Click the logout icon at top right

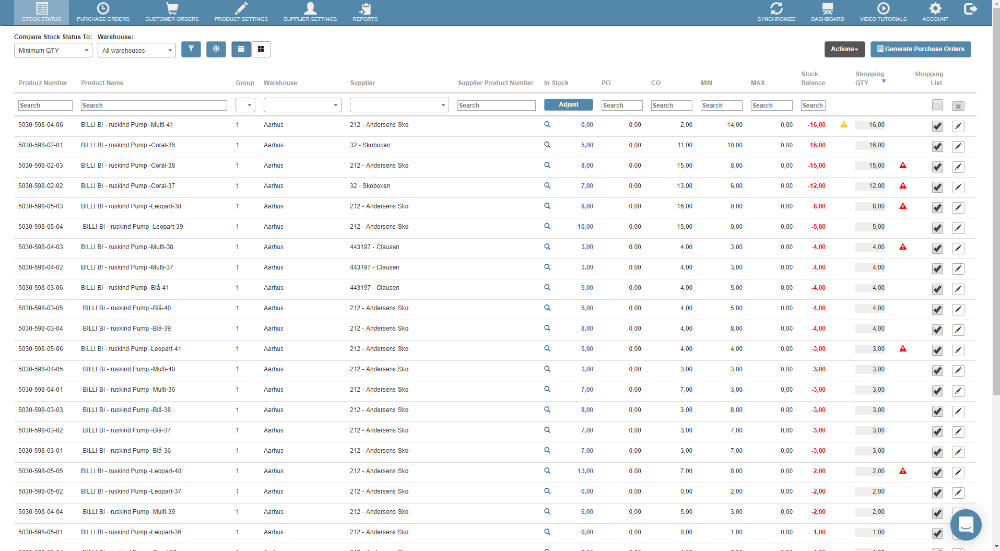point(970,9)
